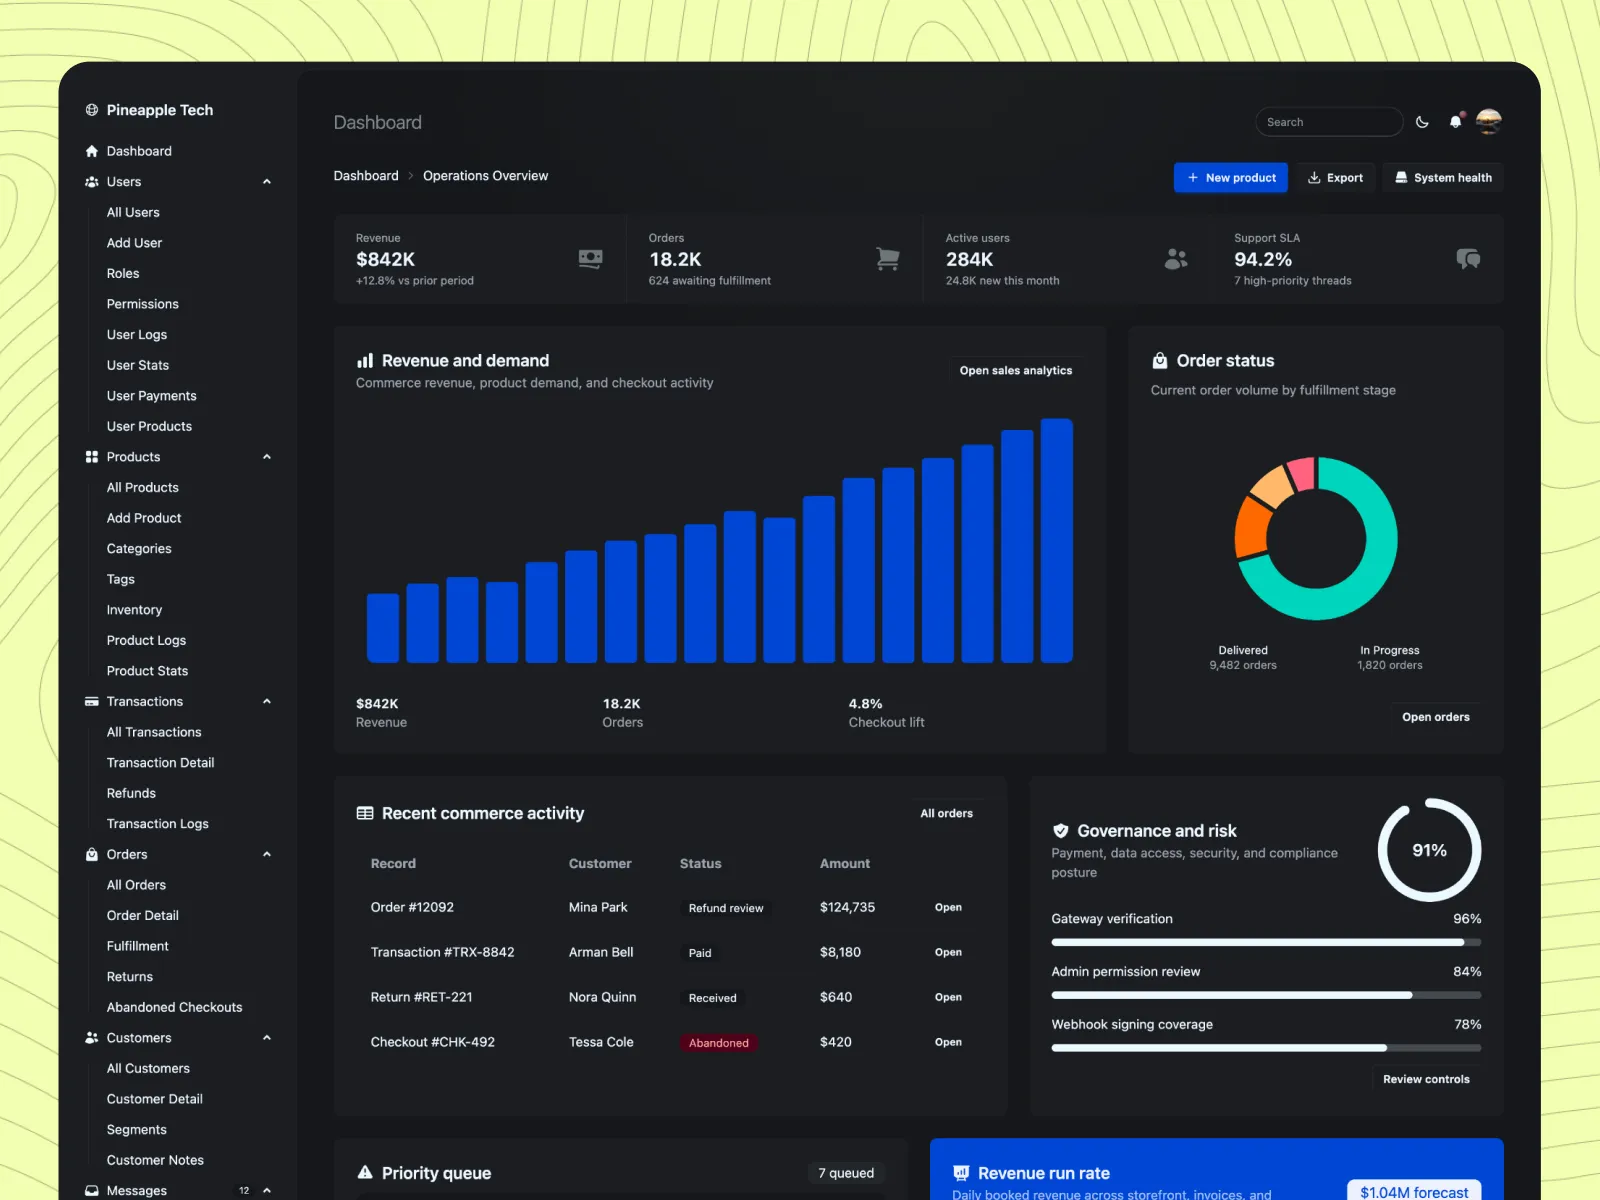1600x1200 pixels.
Task: Click the Revenue cash icon in stat card
Action: pos(591,259)
